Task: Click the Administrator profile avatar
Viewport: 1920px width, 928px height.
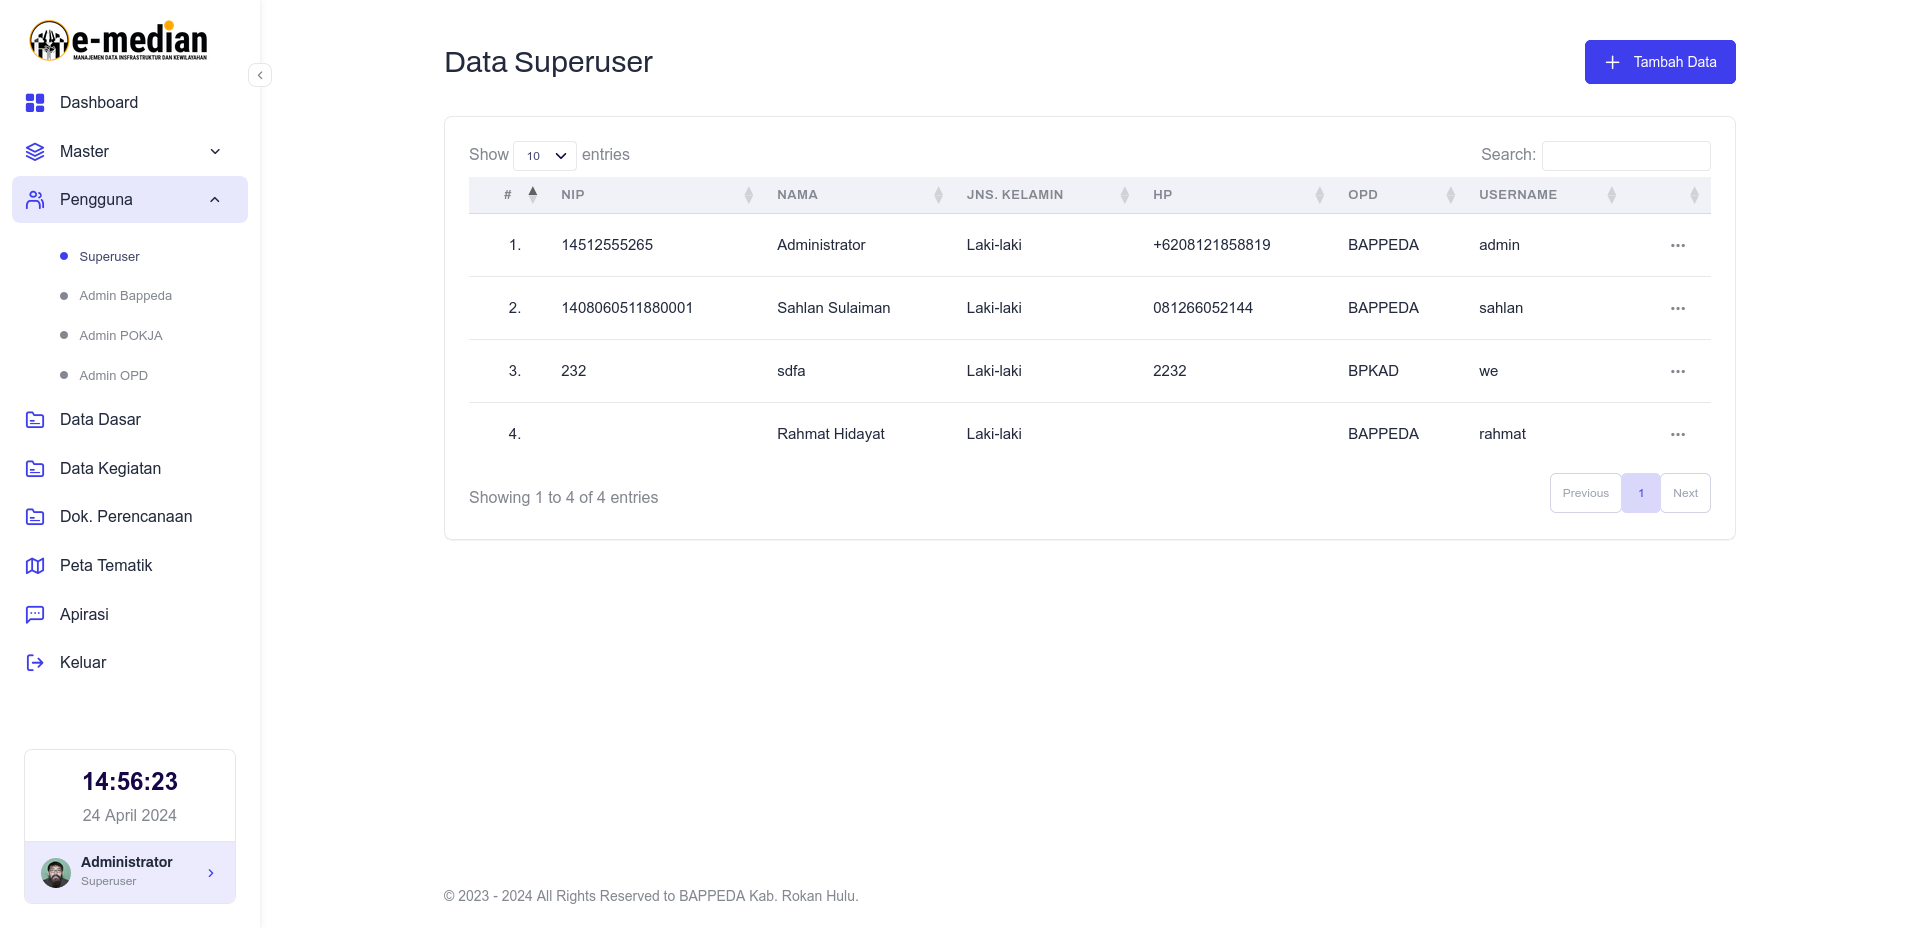Action: point(56,873)
